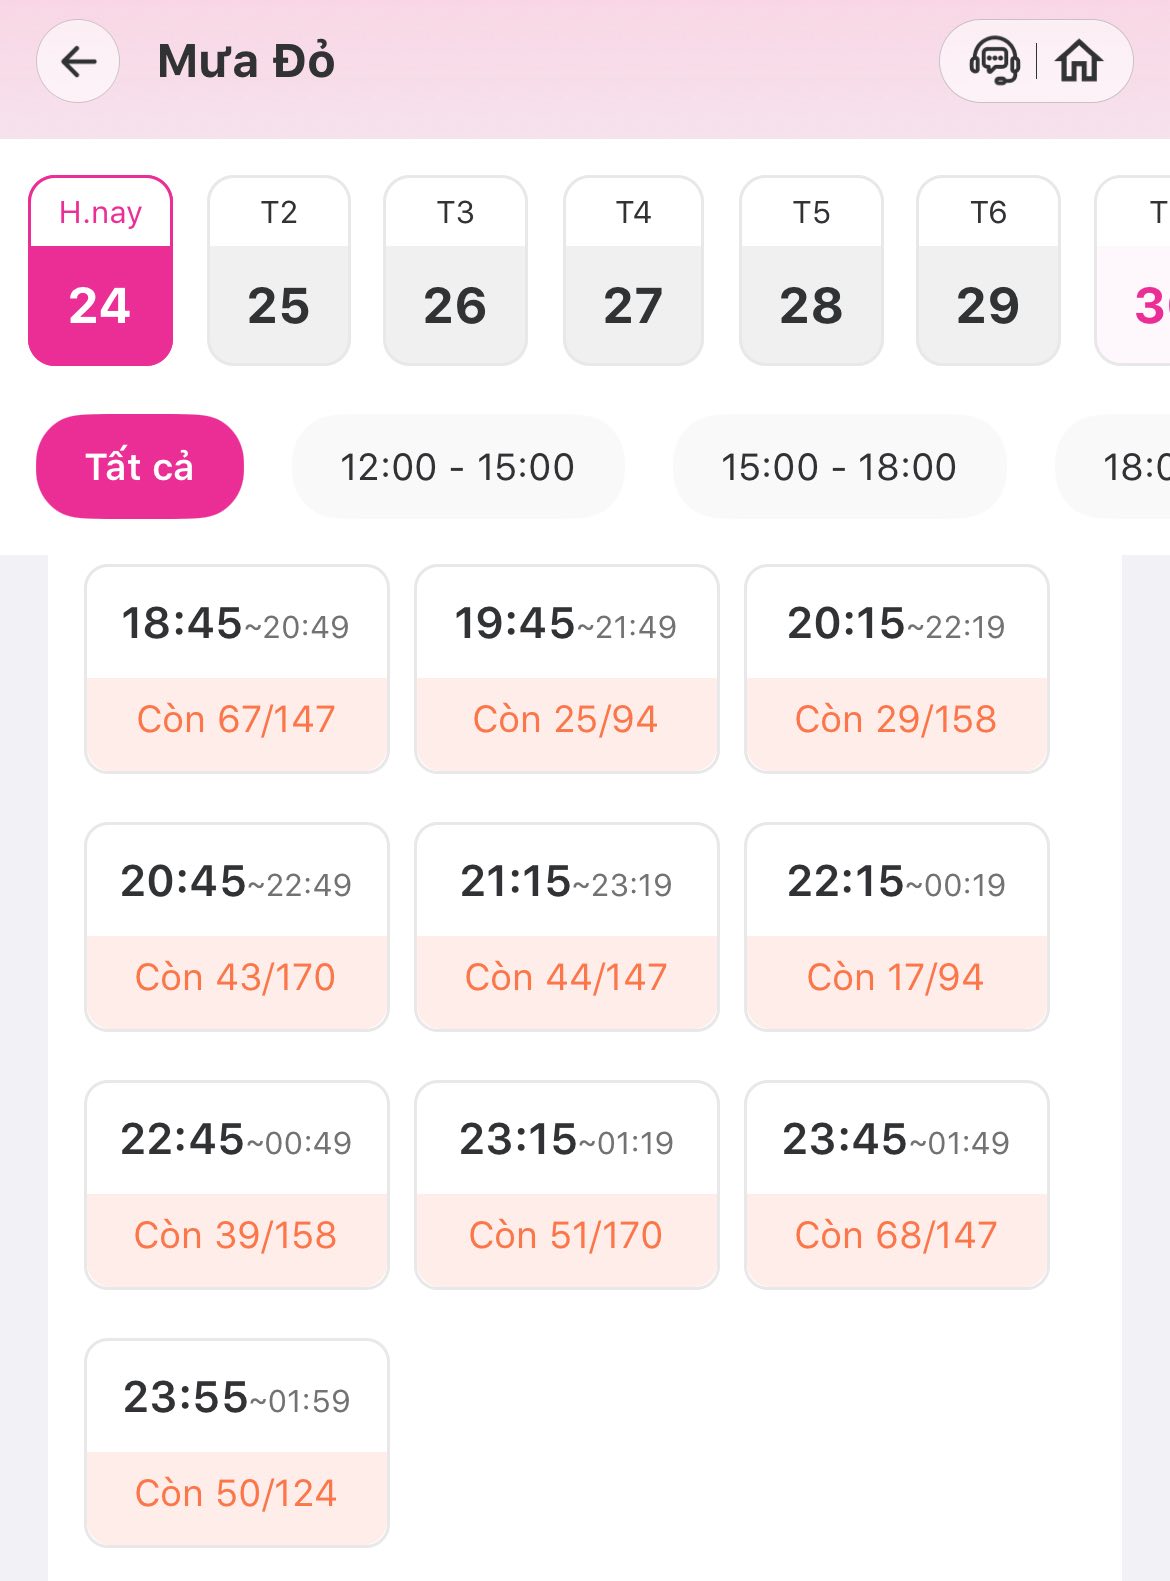Filter showtimes 12:00 - 15:00
1170x1581 pixels.
457,467
